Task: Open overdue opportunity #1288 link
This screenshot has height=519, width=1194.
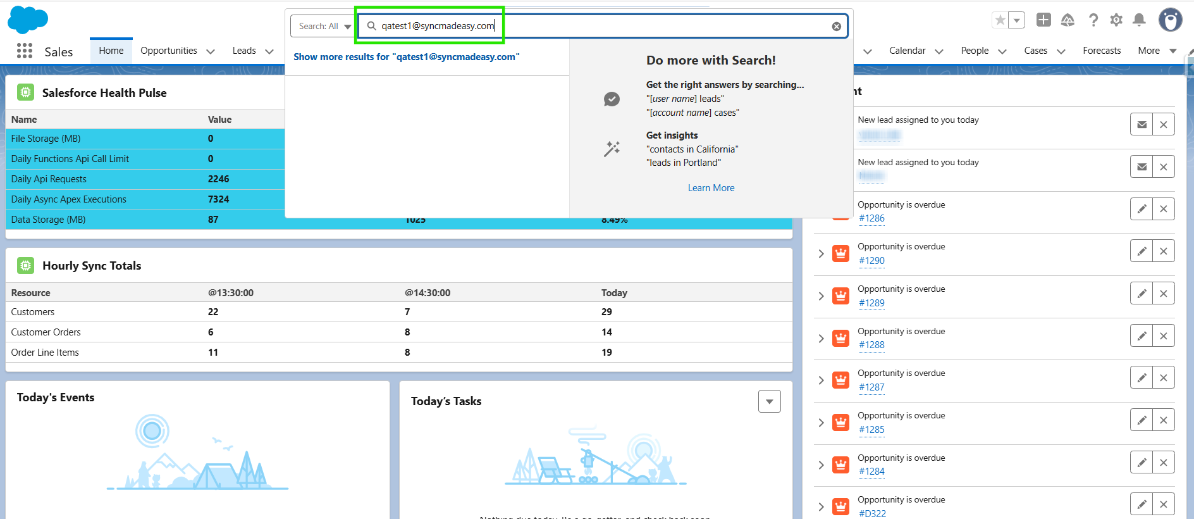Action: tap(871, 345)
